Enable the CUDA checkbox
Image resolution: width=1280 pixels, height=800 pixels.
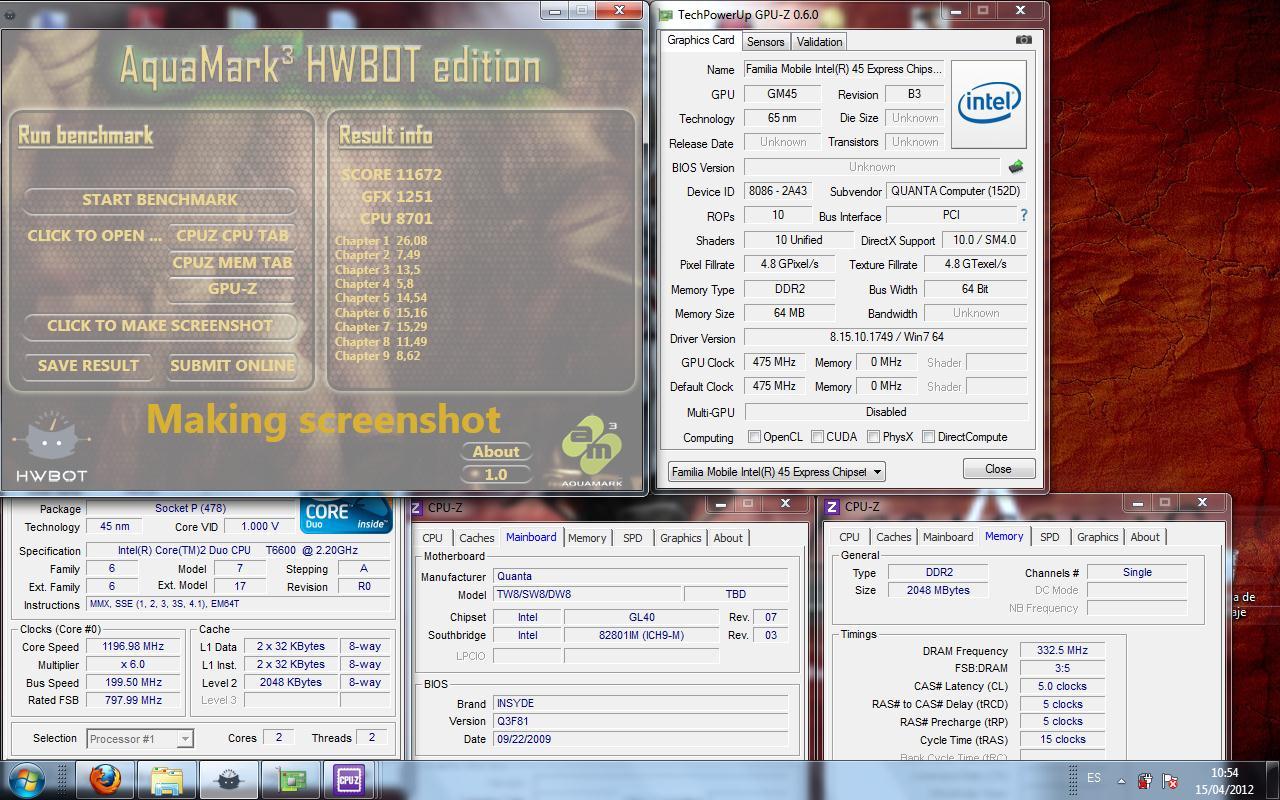pos(818,437)
